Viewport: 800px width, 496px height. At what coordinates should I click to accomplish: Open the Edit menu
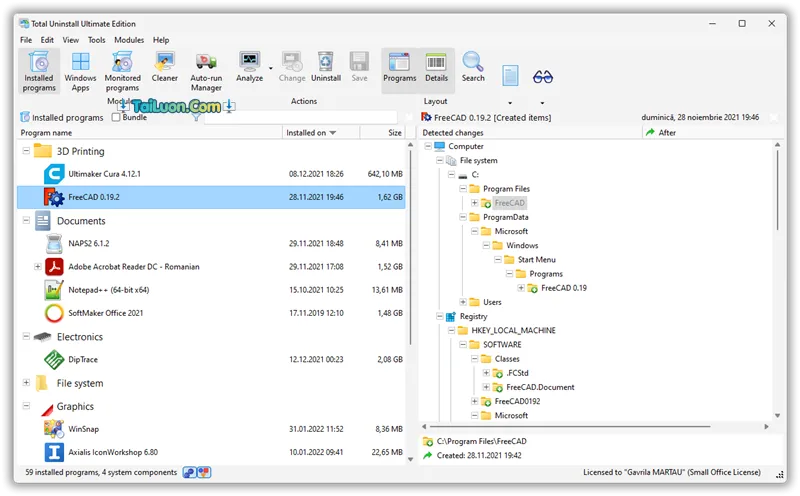[x=47, y=40]
